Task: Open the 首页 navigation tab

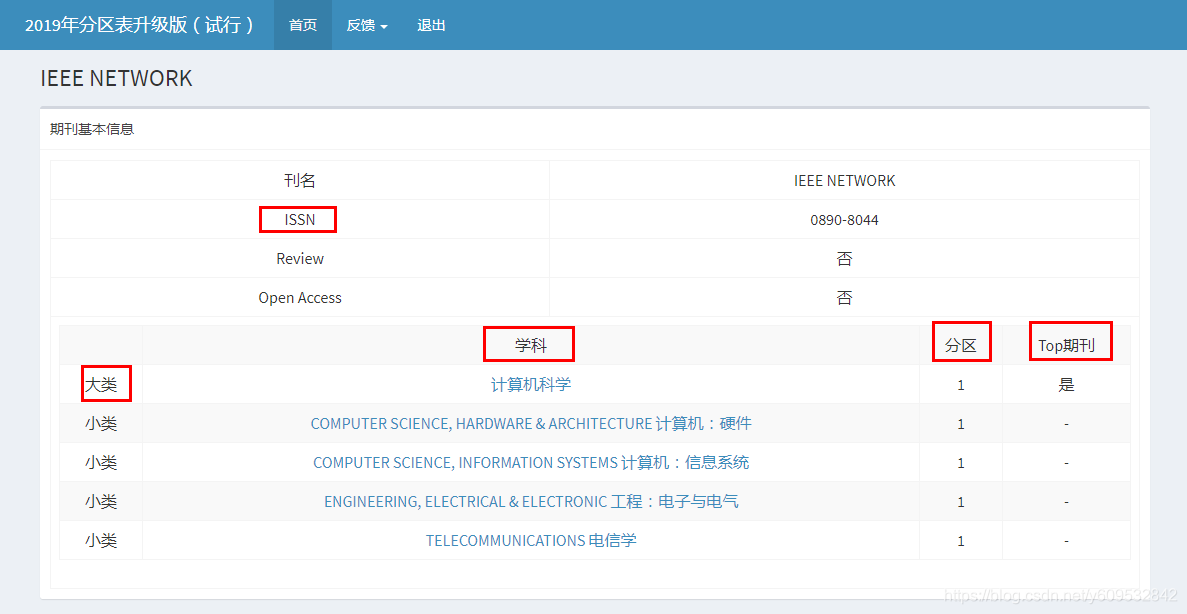Action: click(303, 25)
